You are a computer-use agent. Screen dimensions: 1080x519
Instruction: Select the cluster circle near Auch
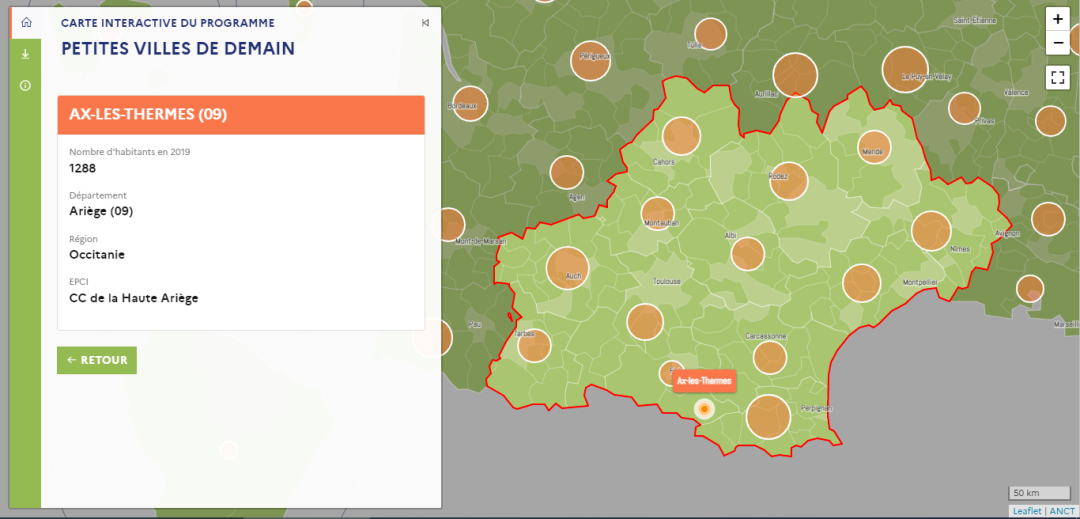[x=568, y=268]
